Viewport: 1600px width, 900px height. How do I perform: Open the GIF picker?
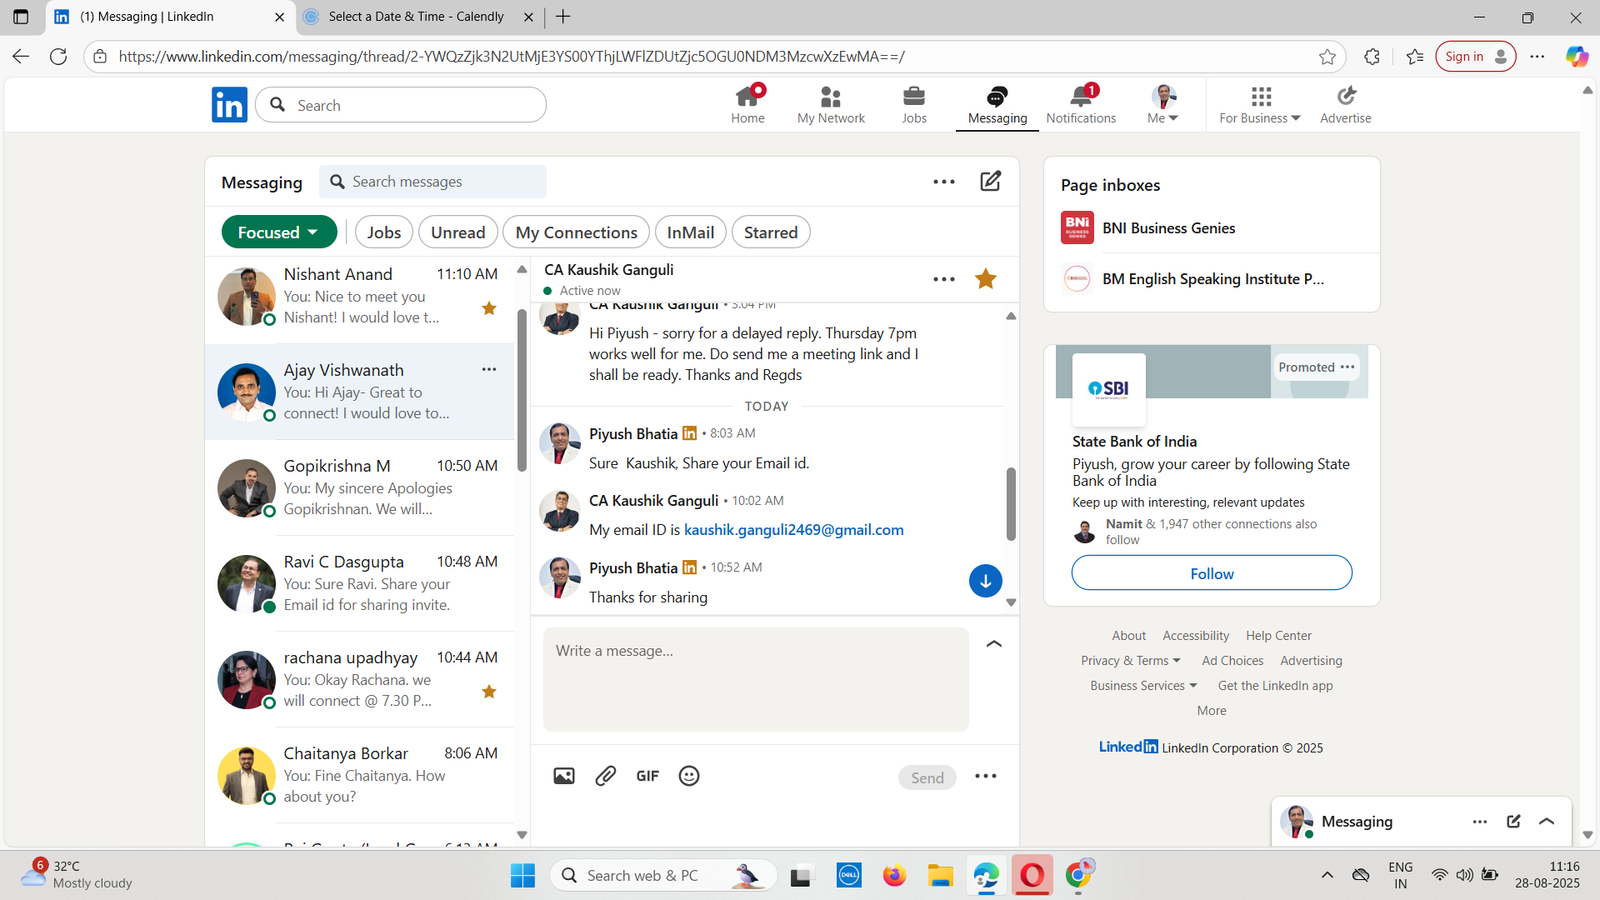[x=647, y=776]
